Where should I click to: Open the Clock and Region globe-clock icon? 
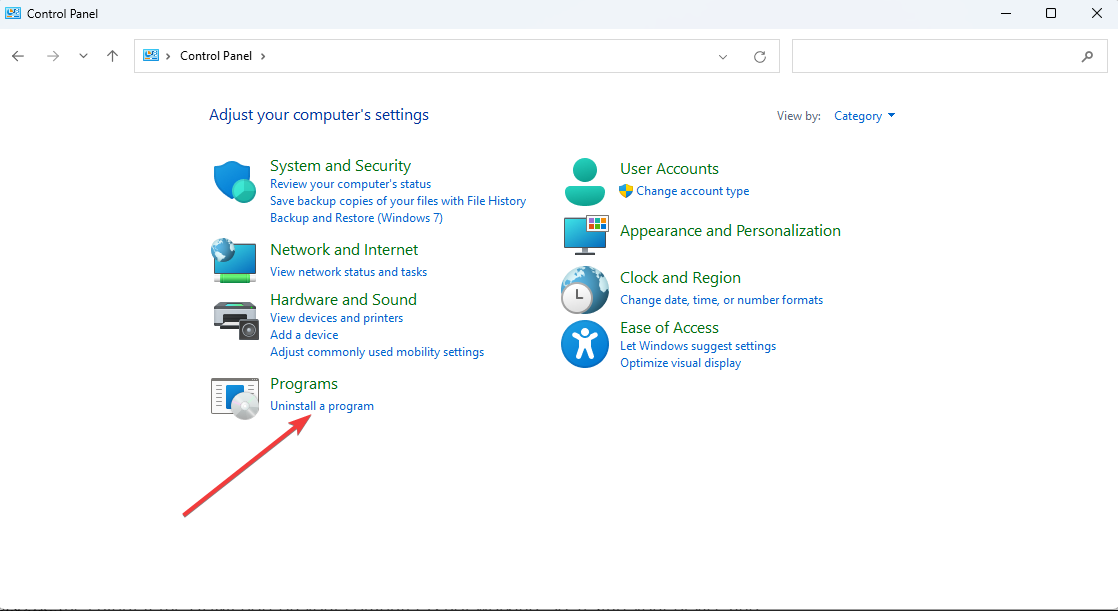click(x=585, y=290)
